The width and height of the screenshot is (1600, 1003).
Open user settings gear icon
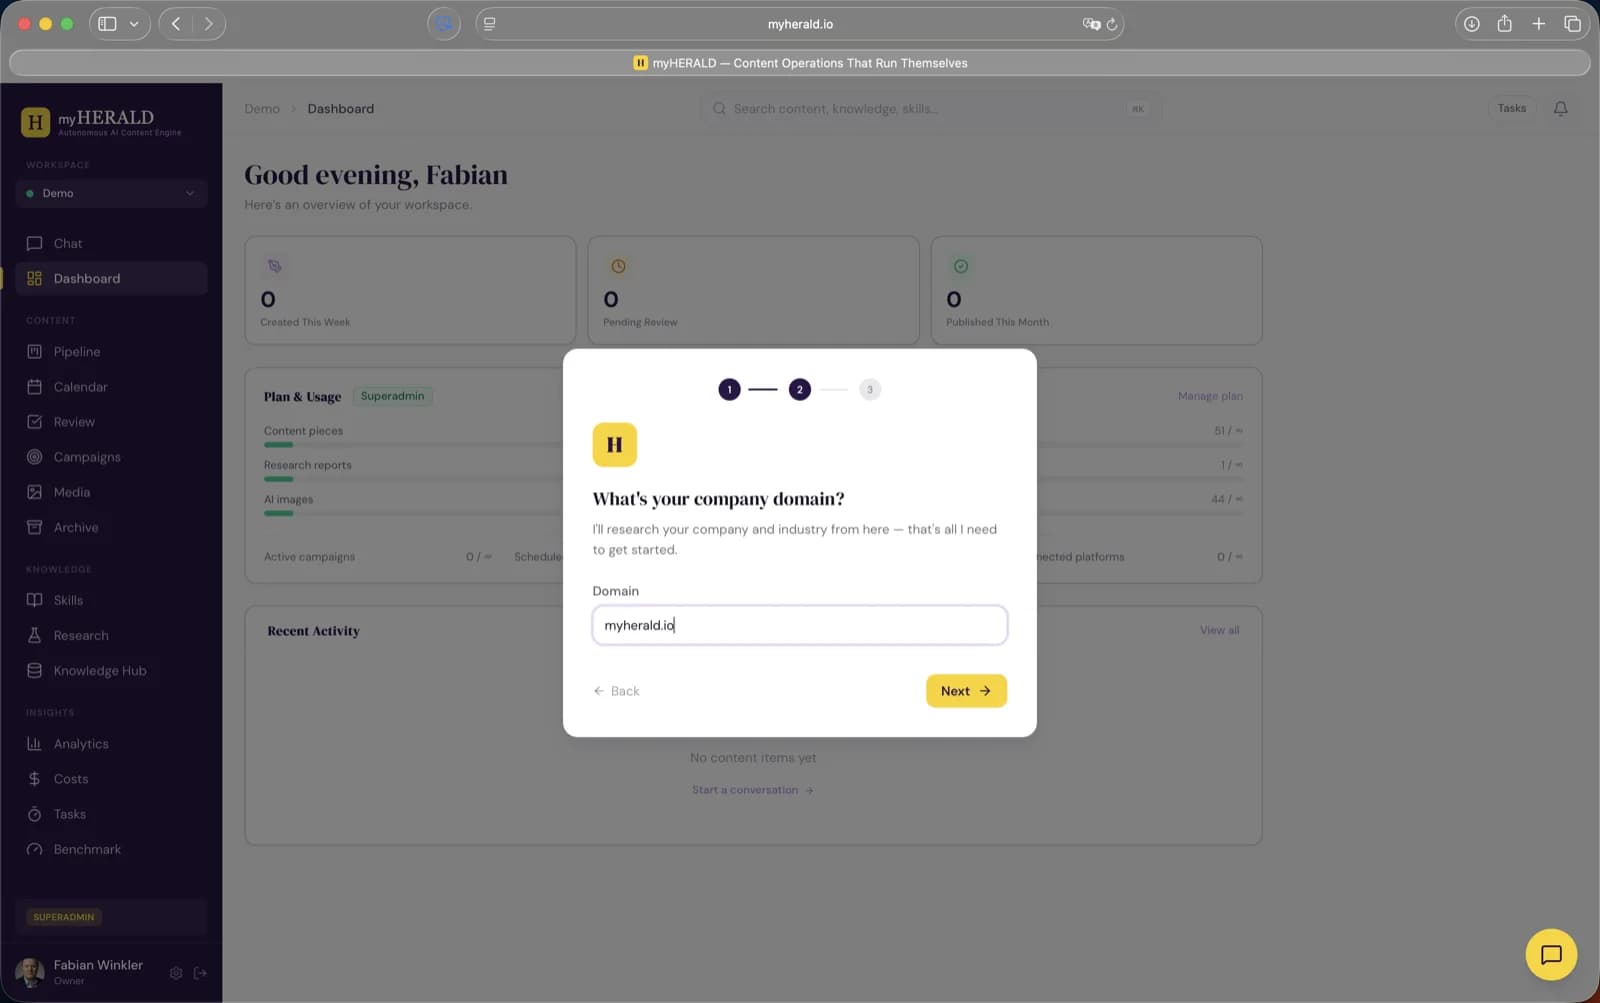[176, 972]
